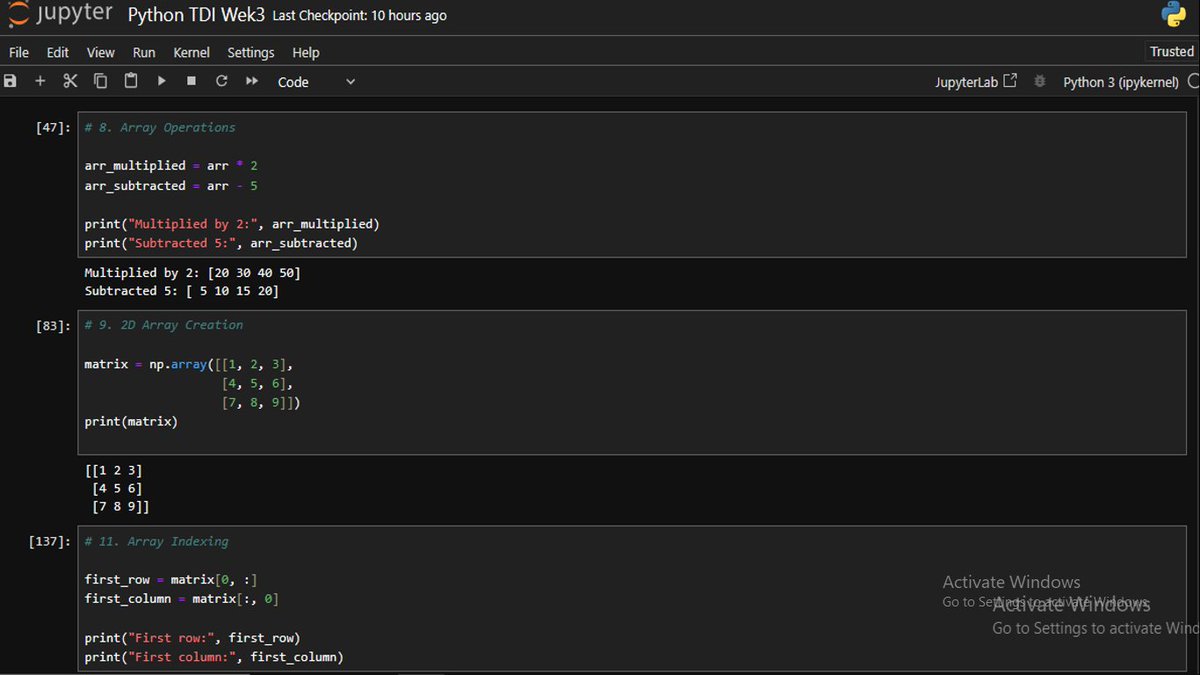The image size is (1200, 675).
Task: Open the Edit menu
Action: pos(58,52)
